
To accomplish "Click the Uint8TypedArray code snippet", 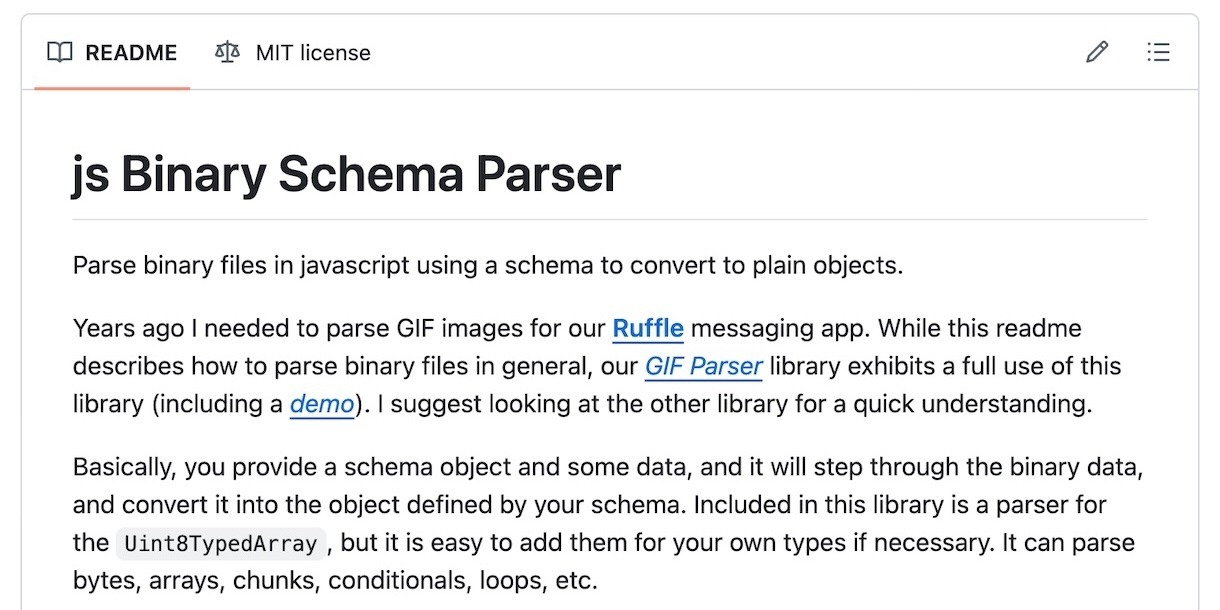I will pos(221,544).
